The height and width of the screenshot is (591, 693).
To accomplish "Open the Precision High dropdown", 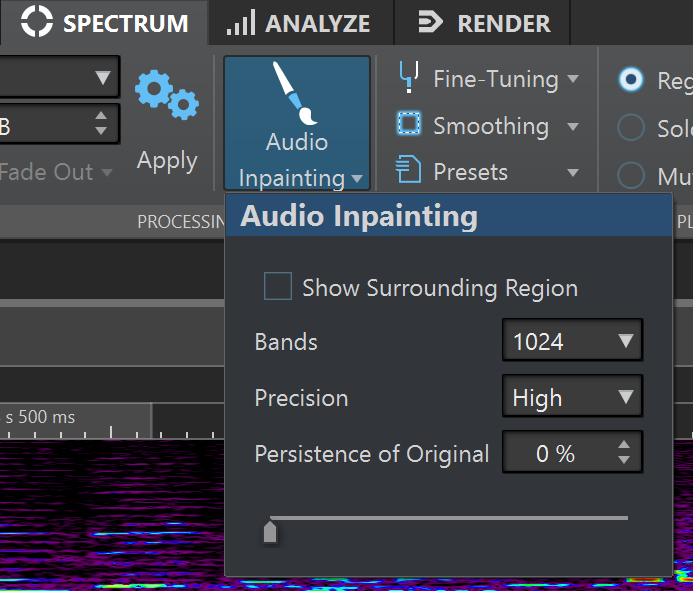I will (x=572, y=397).
